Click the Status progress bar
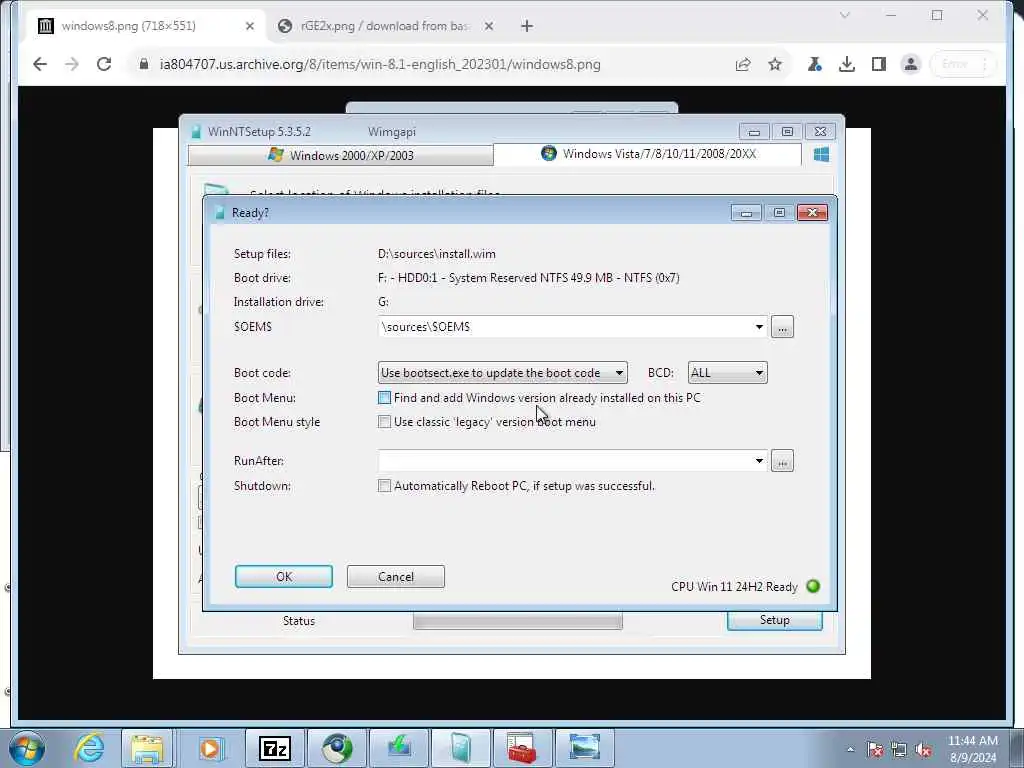This screenshot has width=1024, height=768. pyautogui.click(x=518, y=621)
